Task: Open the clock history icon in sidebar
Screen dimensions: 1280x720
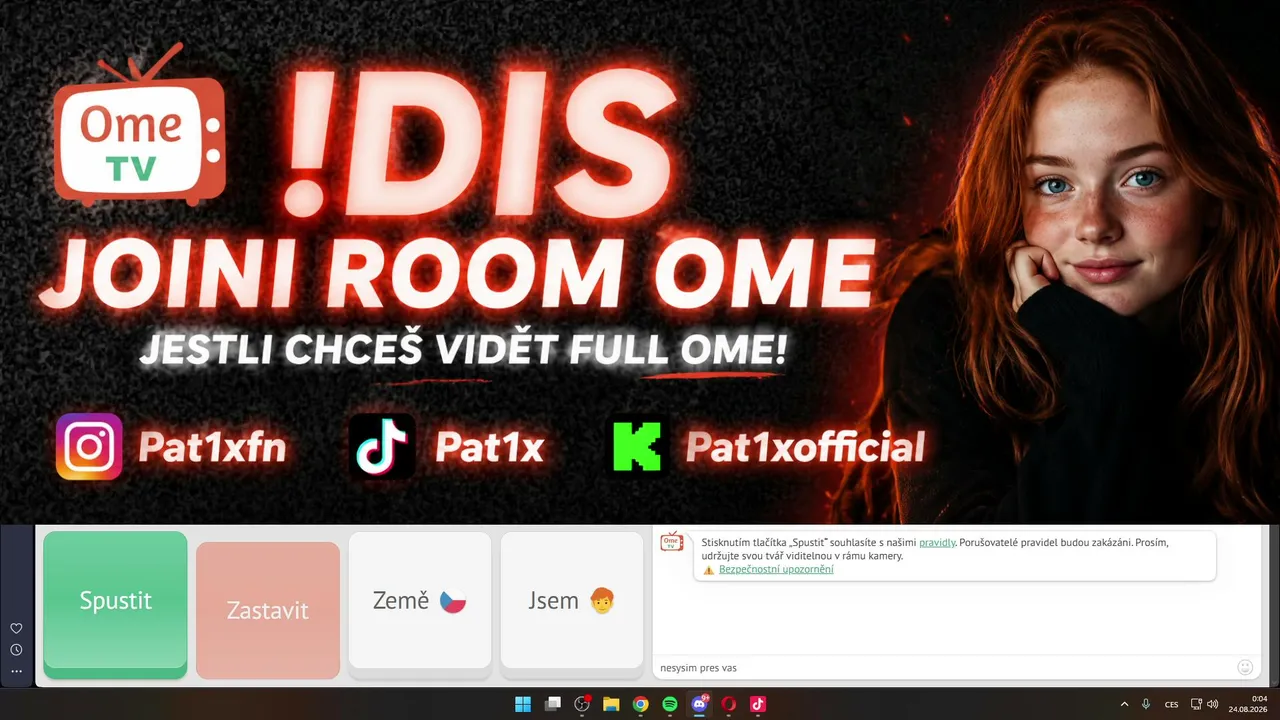Action: [x=16, y=650]
